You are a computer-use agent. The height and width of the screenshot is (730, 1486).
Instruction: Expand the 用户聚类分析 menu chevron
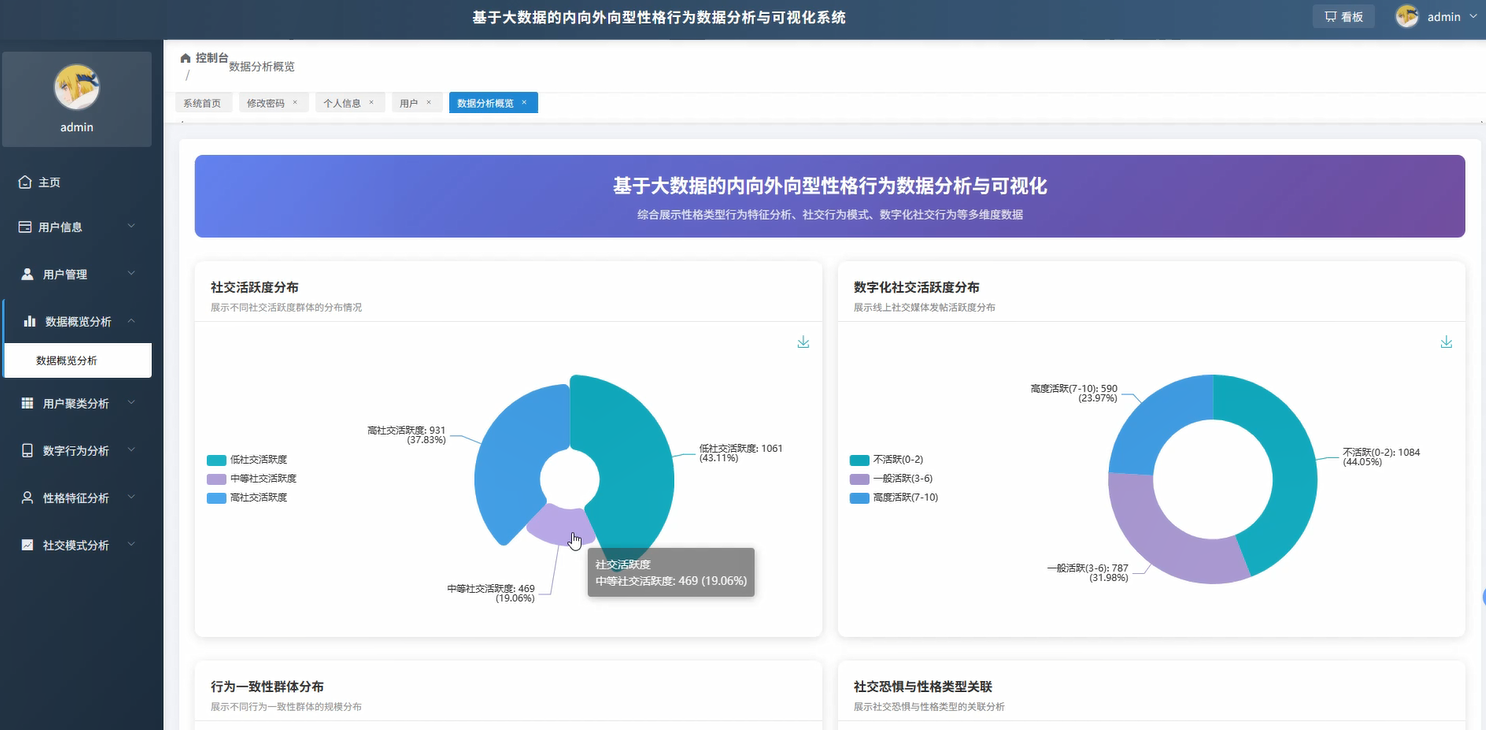132,403
